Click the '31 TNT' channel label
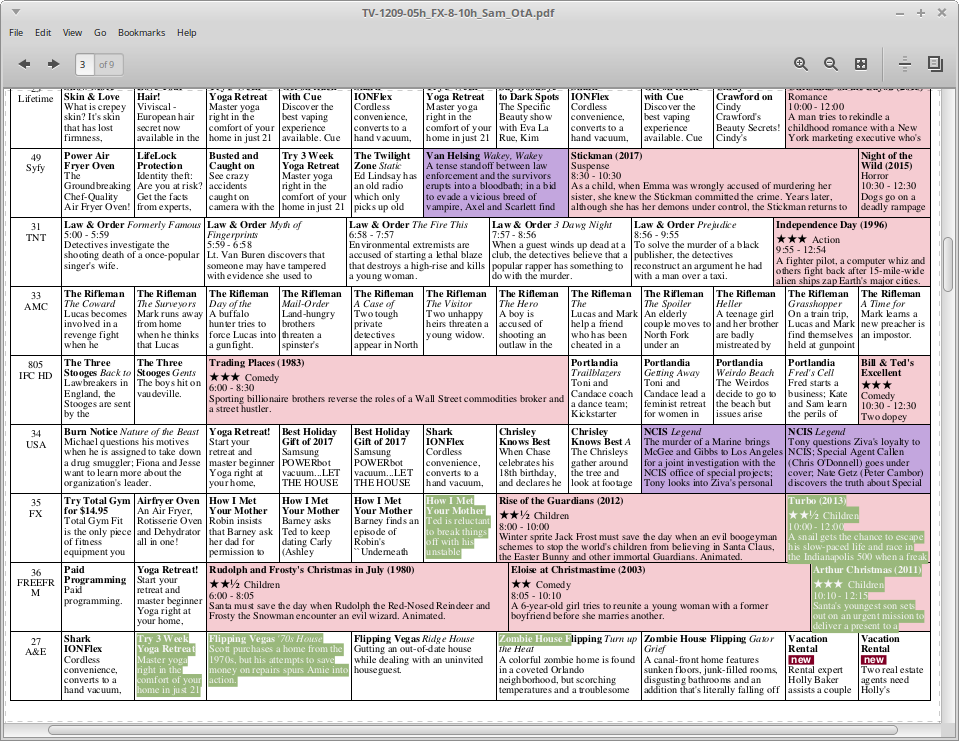Image resolution: width=959 pixels, height=741 pixels. 35,232
